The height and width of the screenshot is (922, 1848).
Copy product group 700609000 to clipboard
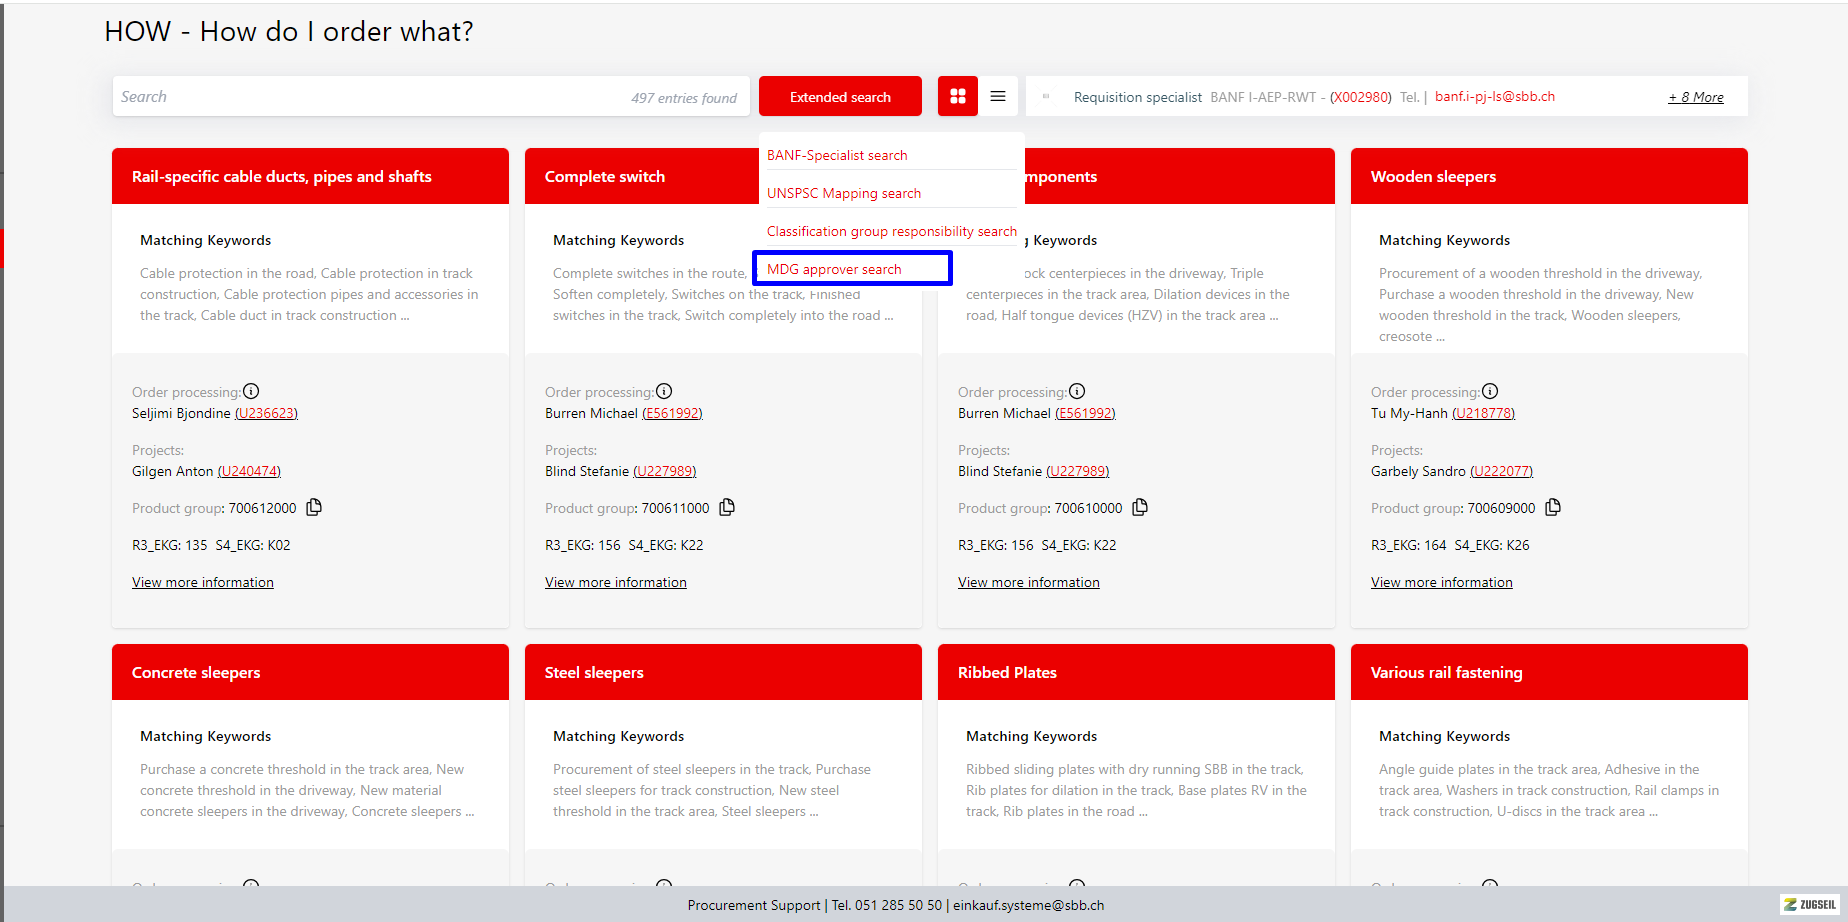(1553, 507)
